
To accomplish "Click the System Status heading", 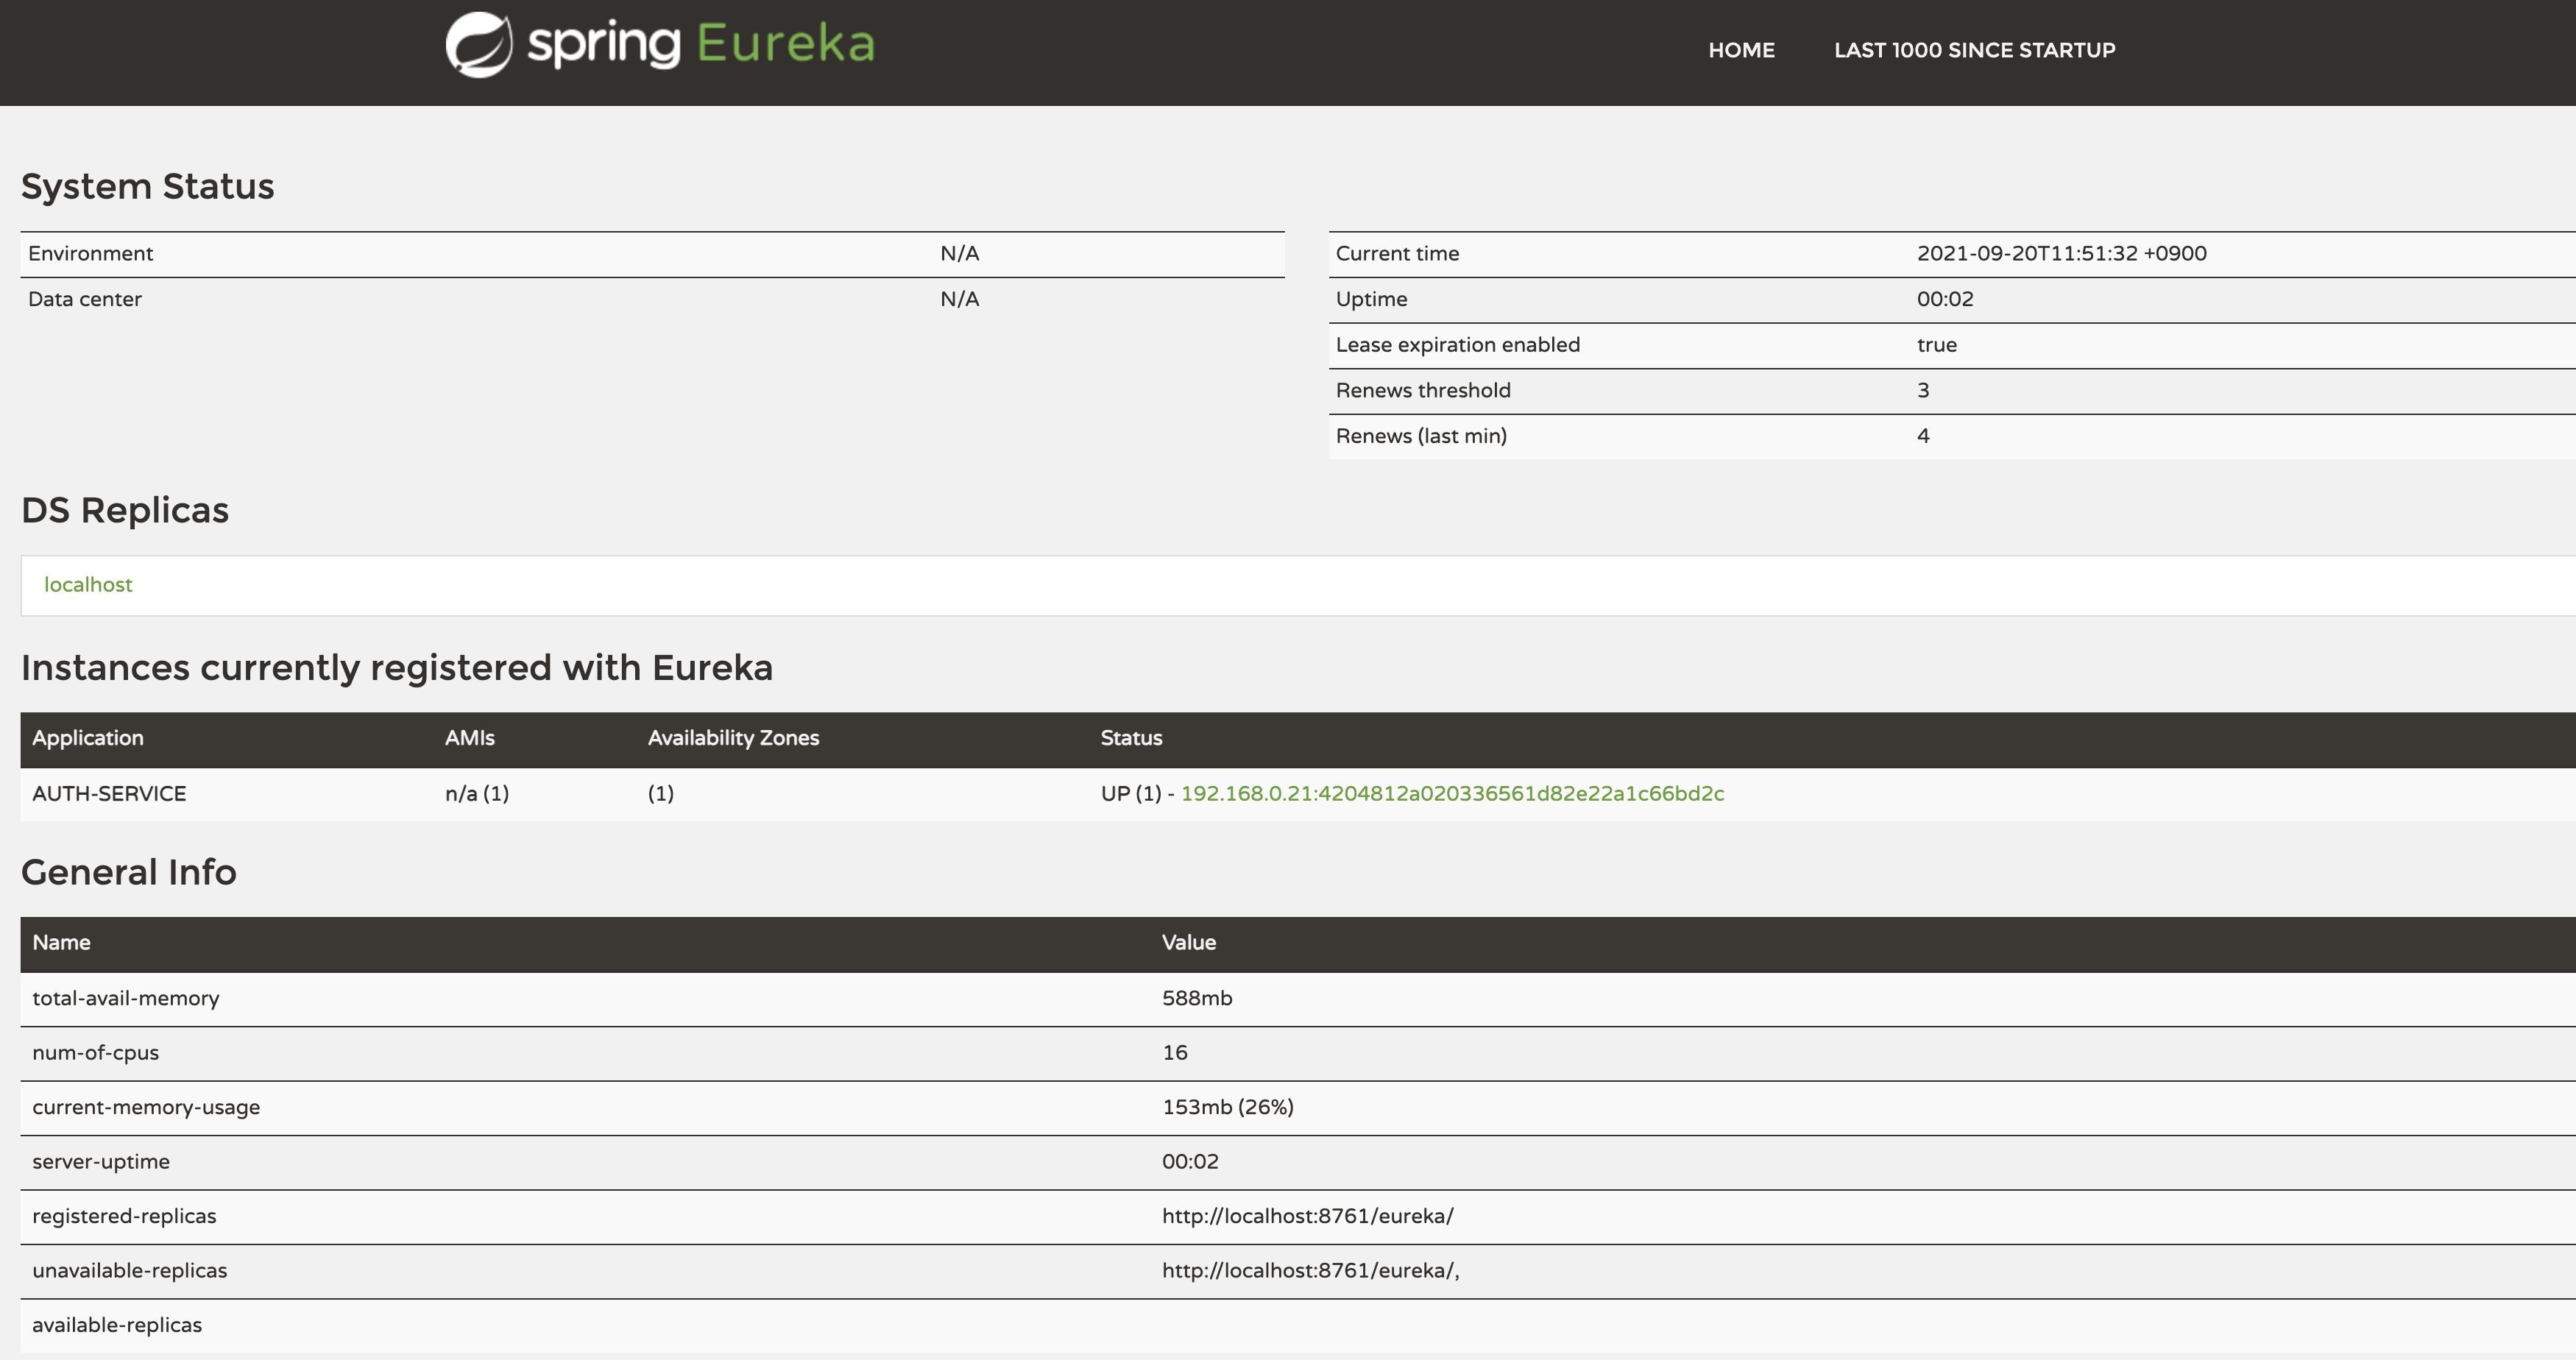I will (x=147, y=187).
